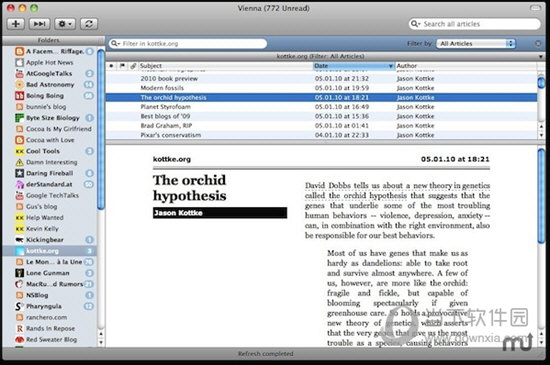Image resolution: width=550 pixels, height=365 pixels.
Task: Click the article pane scrollbar thumb
Action: (x=541, y=195)
